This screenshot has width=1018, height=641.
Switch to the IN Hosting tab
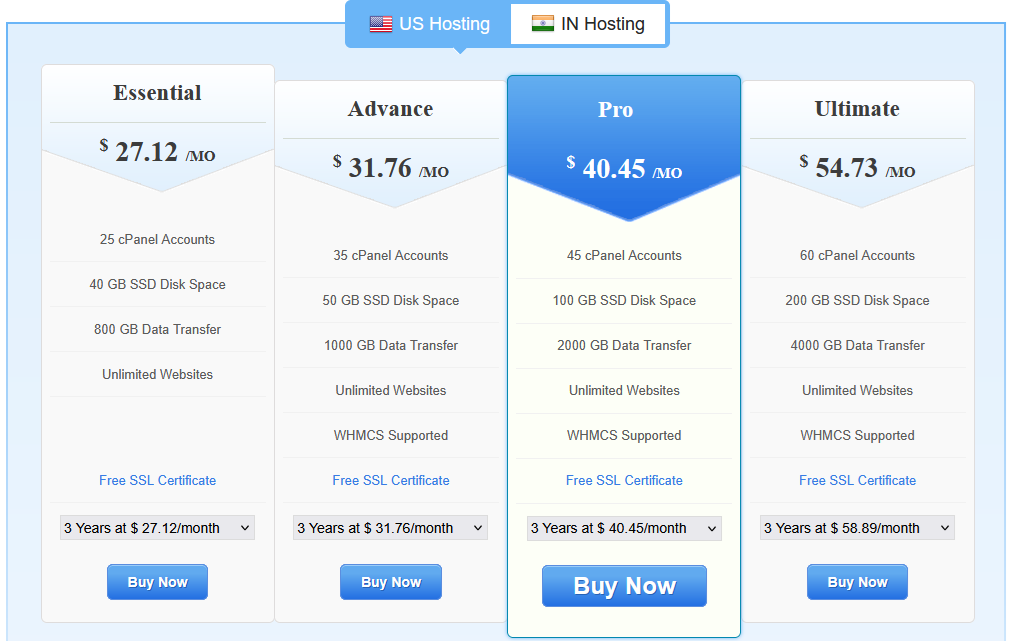click(x=588, y=24)
